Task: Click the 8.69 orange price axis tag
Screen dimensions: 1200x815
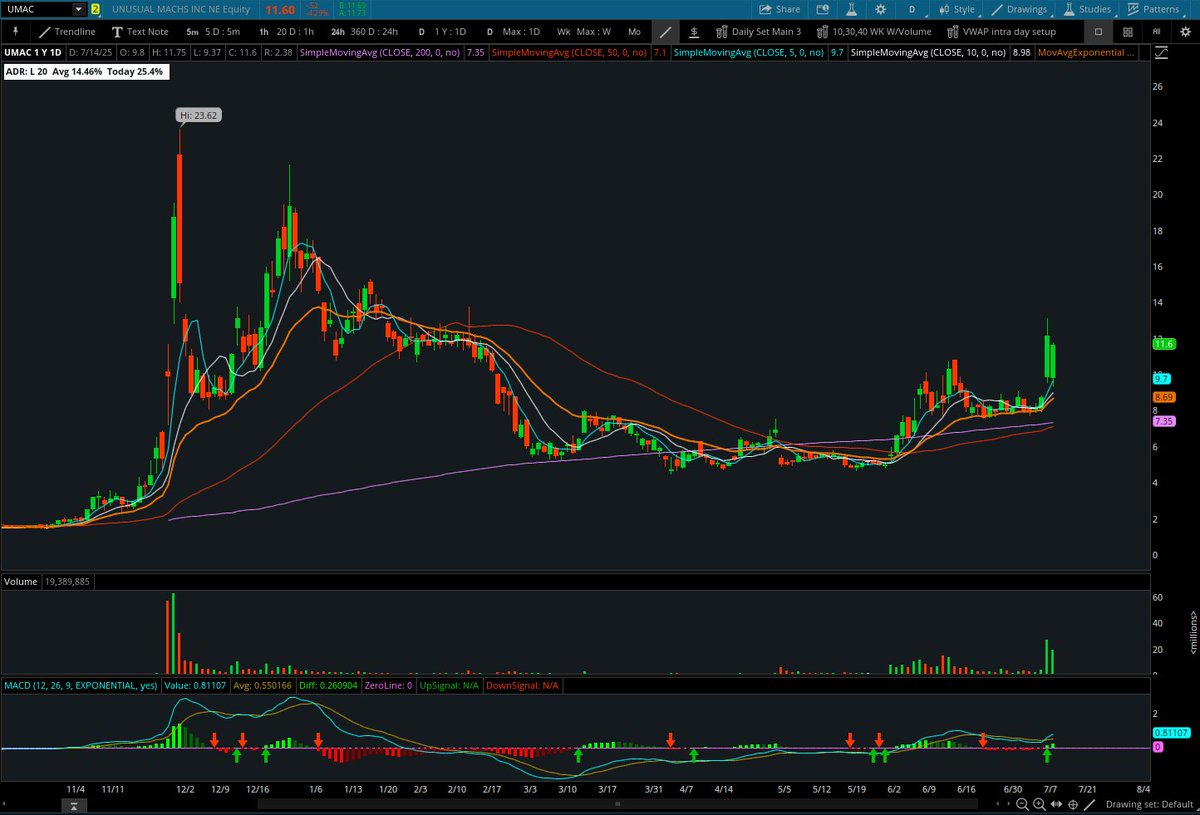Action: click(x=1162, y=397)
